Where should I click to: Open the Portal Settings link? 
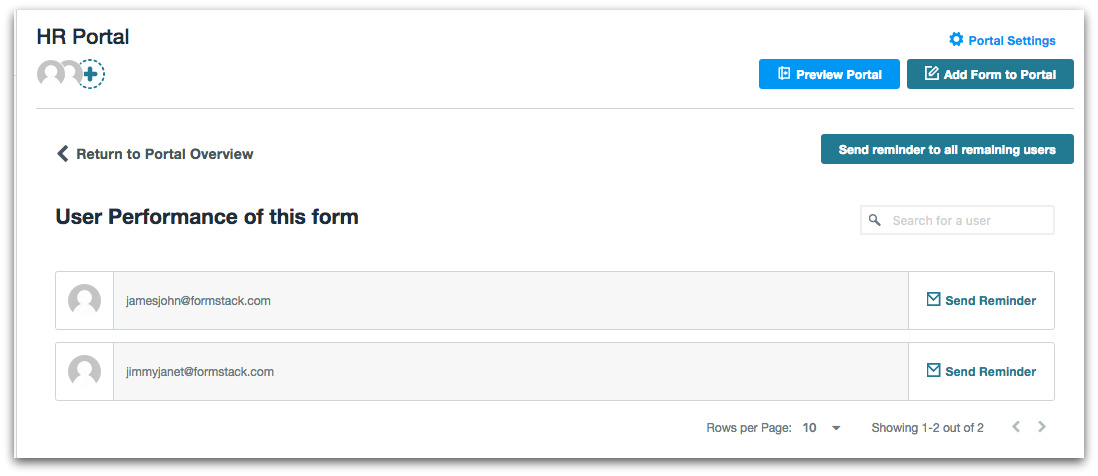pyautogui.click(x=1011, y=41)
